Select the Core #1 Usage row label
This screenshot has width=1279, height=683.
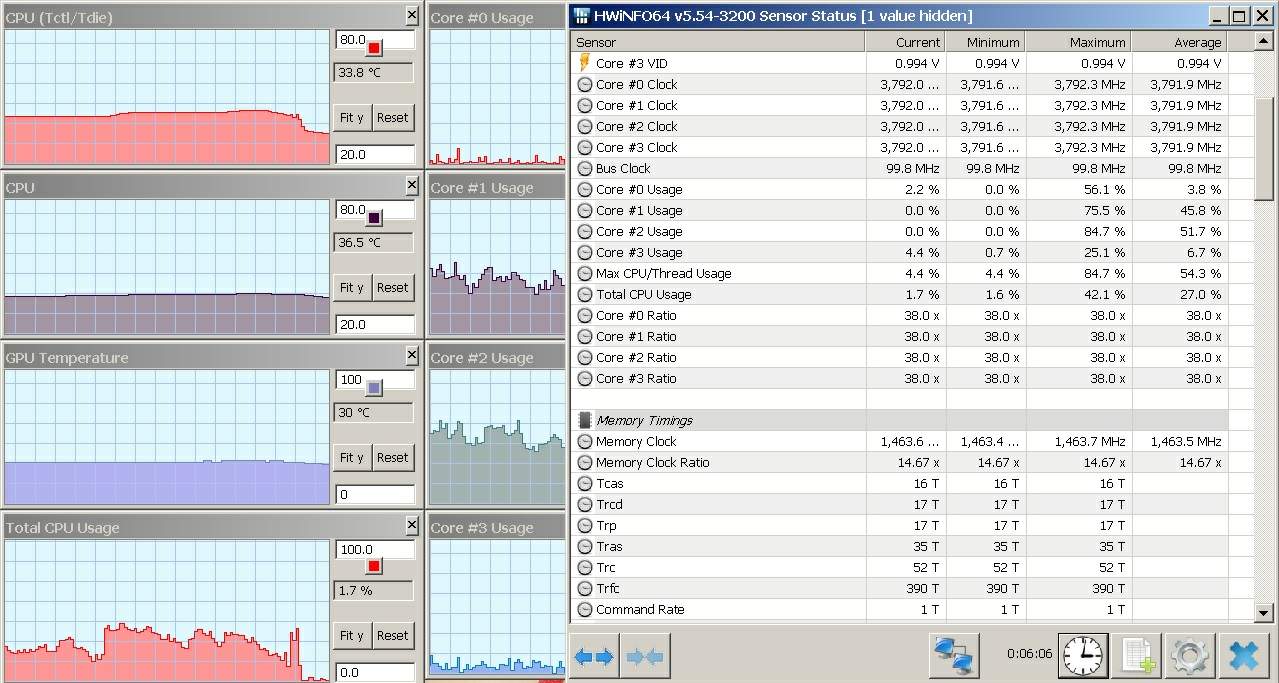pyautogui.click(x=639, y=210)
